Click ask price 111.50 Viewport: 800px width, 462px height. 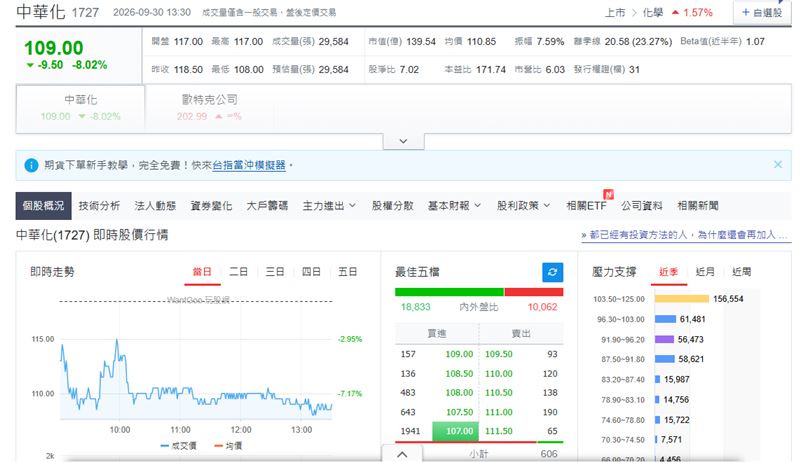point(498,431)
